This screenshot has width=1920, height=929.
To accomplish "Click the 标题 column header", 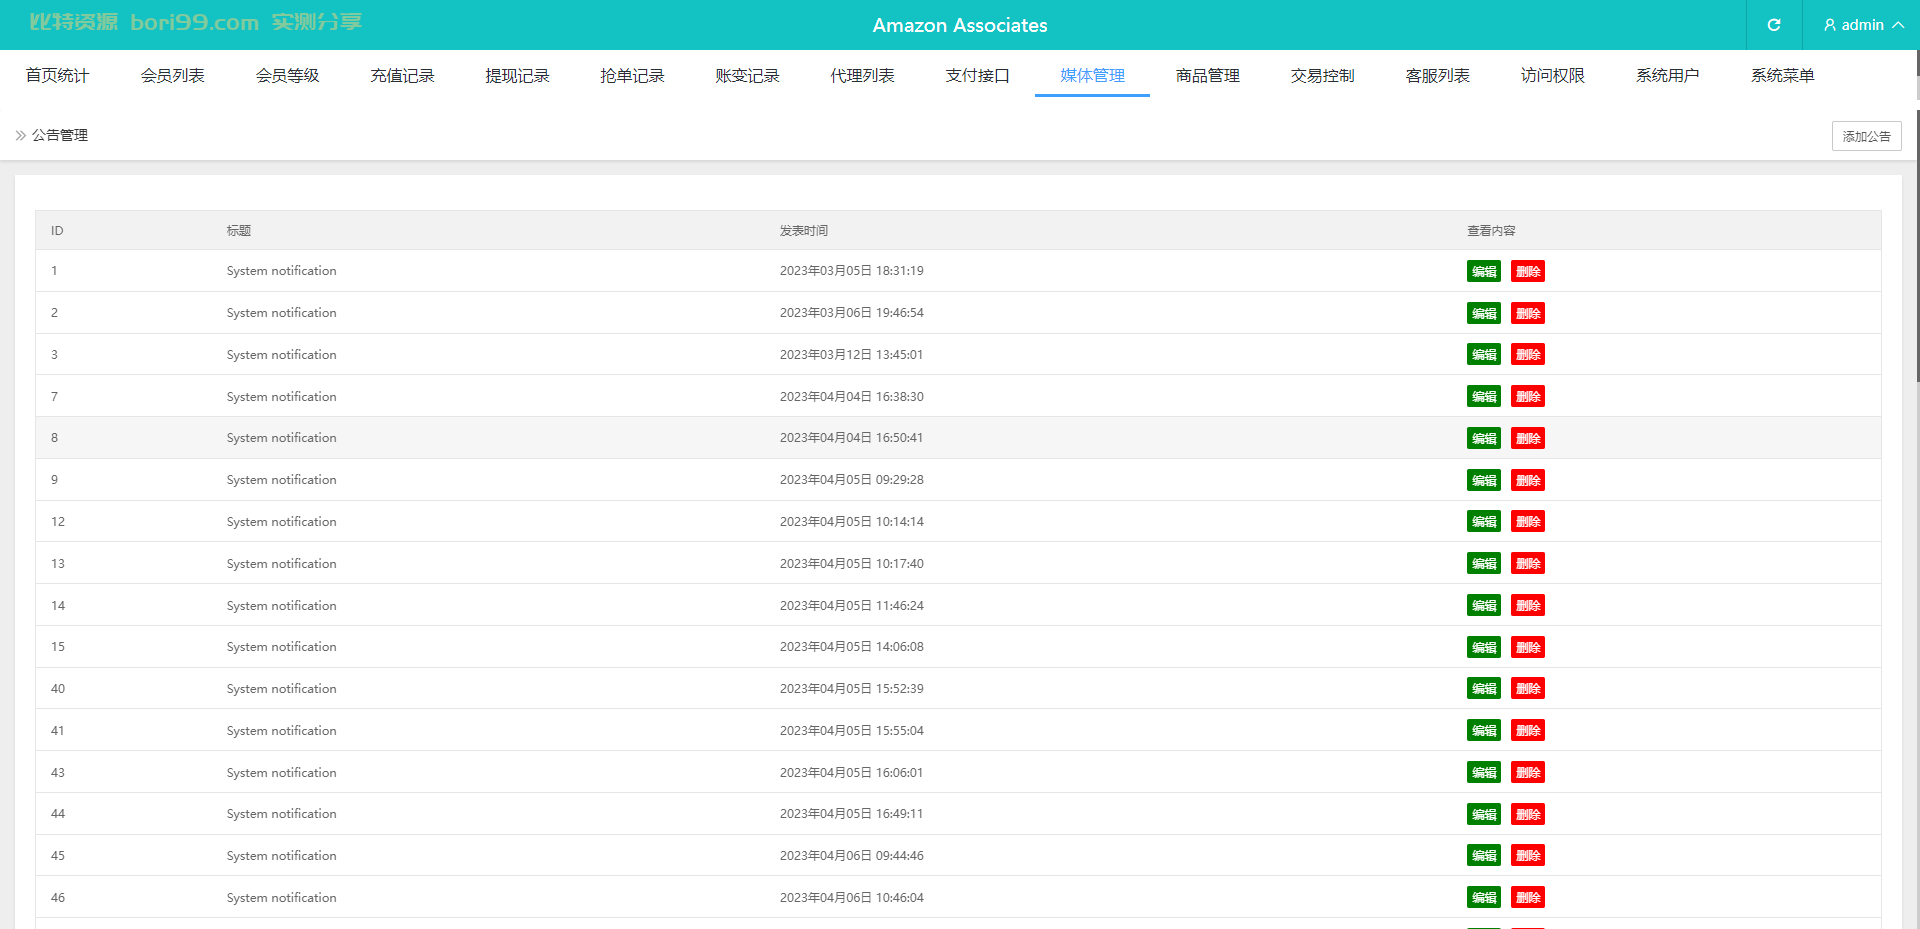I will (238, 230).
